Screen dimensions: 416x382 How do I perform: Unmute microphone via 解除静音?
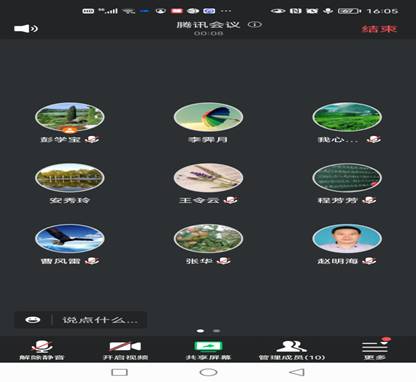[42, 350]
